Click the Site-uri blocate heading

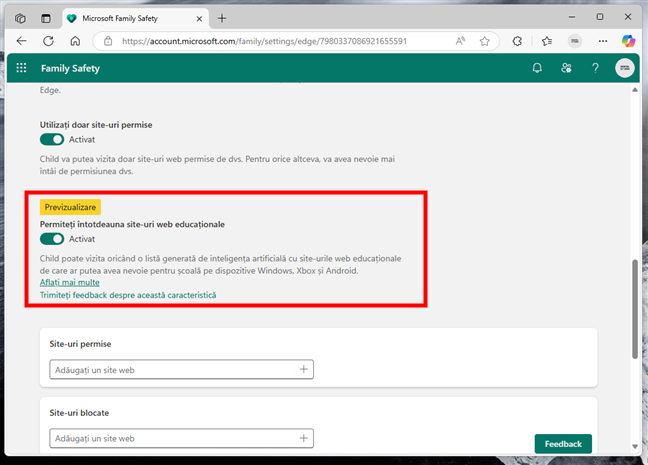[x=79, y=413]
